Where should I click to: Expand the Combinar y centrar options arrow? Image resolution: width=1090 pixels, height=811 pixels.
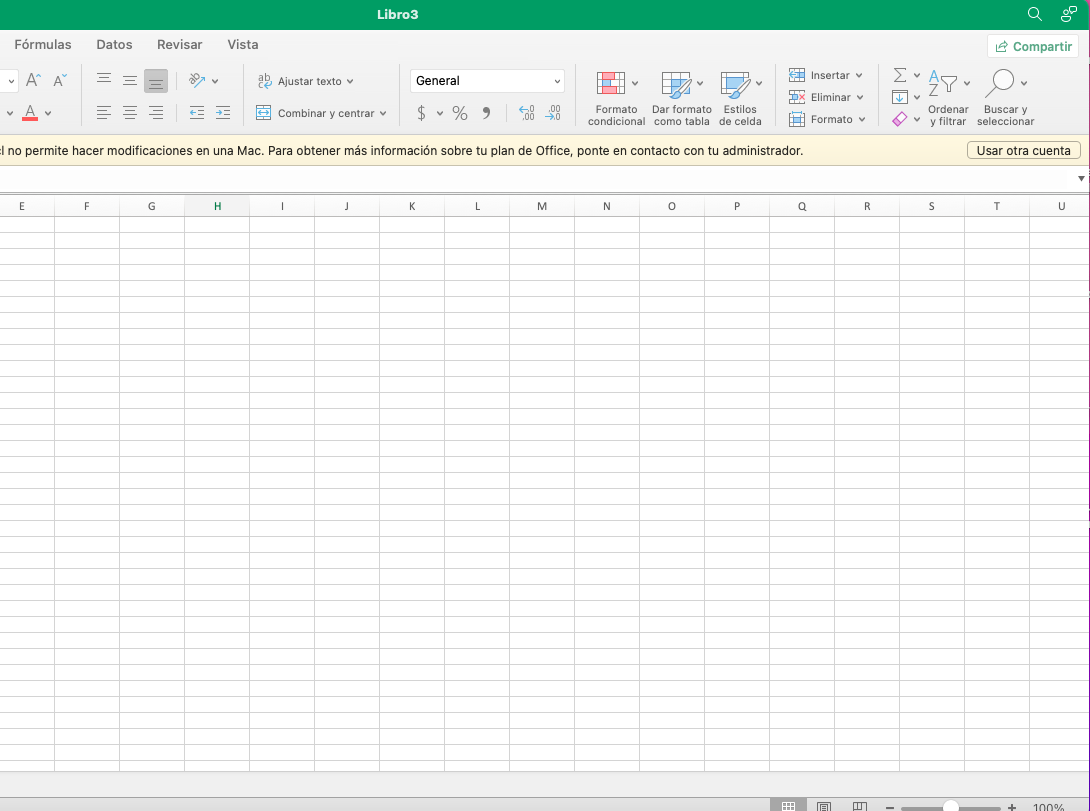[383, 113]
